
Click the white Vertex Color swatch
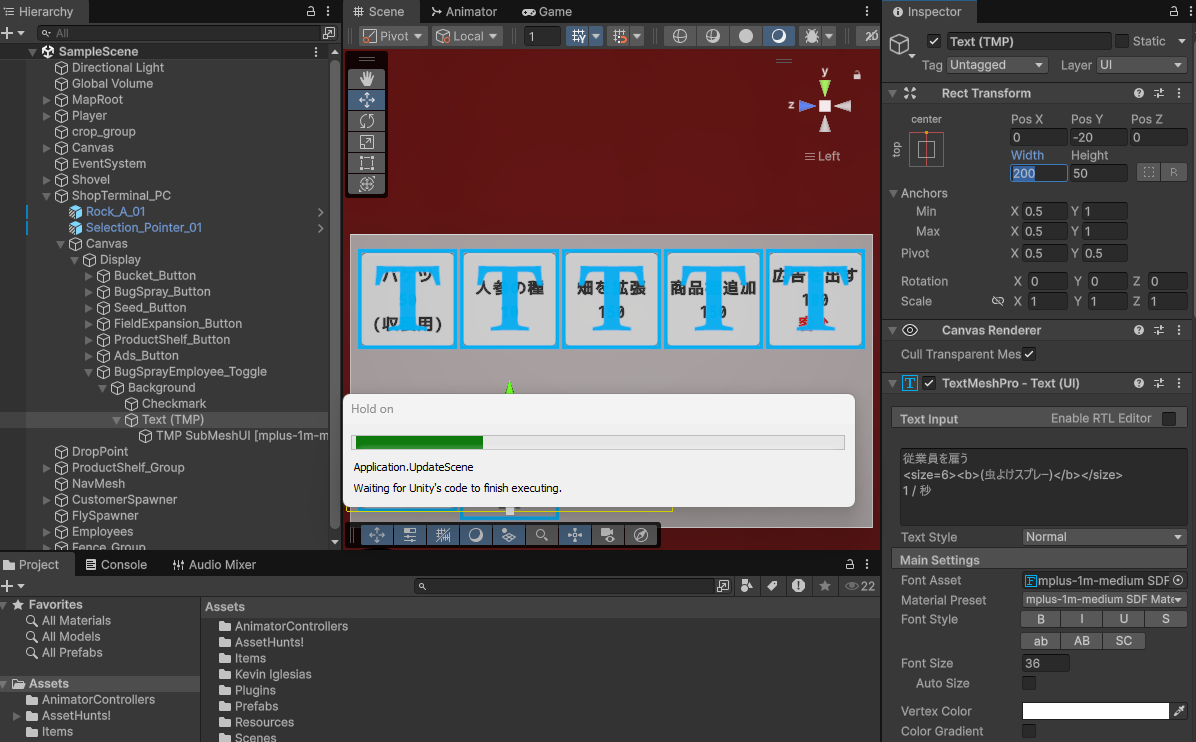[1095, 711]
